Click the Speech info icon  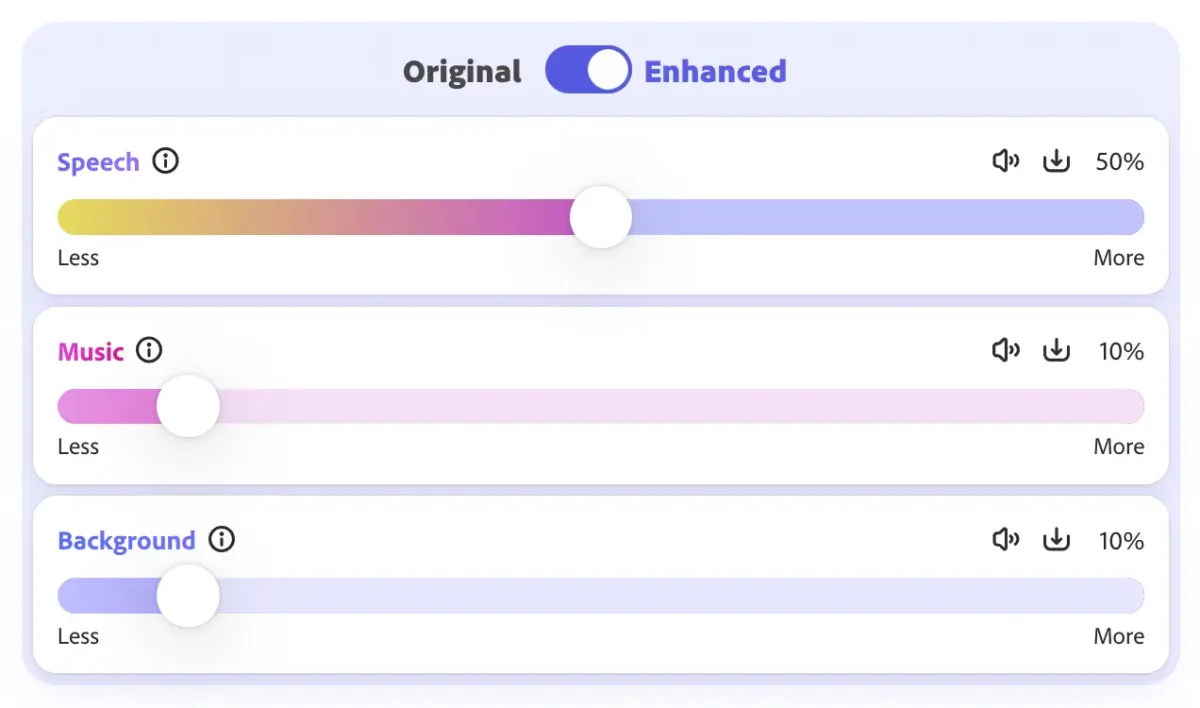166,161
